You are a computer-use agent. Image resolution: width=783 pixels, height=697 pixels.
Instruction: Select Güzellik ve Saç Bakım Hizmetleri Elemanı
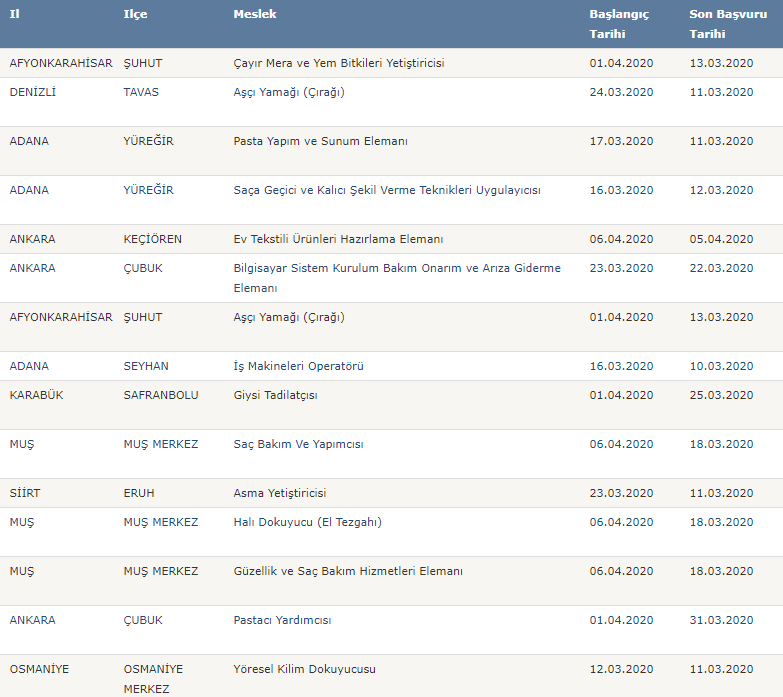click(348, 571)
